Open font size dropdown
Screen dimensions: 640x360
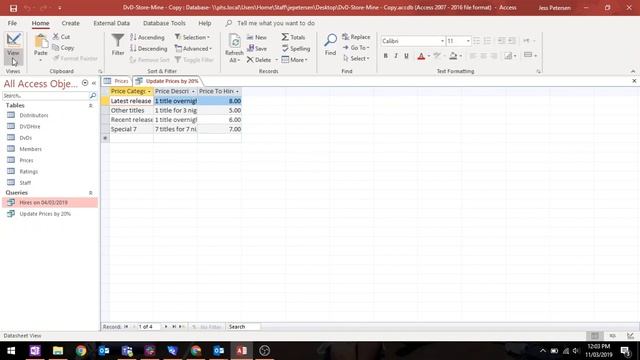click(x=468, y=41)
